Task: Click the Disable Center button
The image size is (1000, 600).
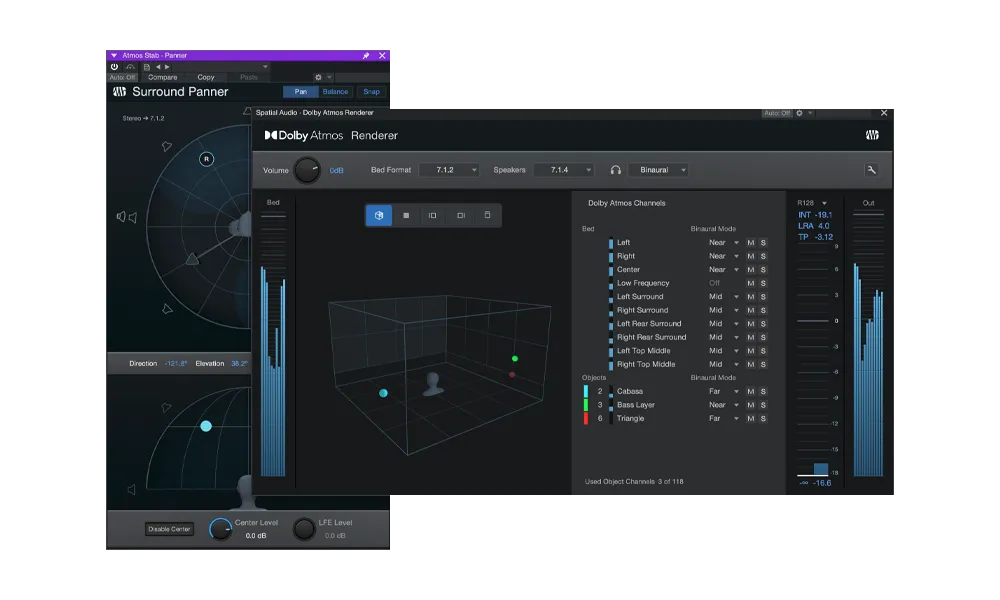Action: [169, 529]
